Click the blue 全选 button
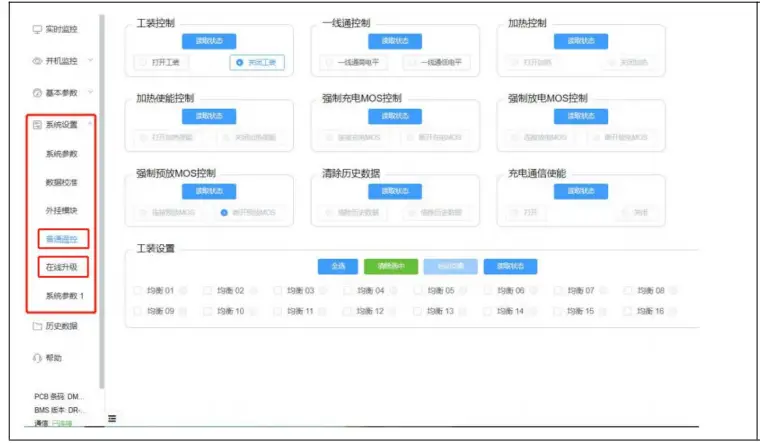The image size is (760, 443). pyautogui.click(x=338, y=267)
